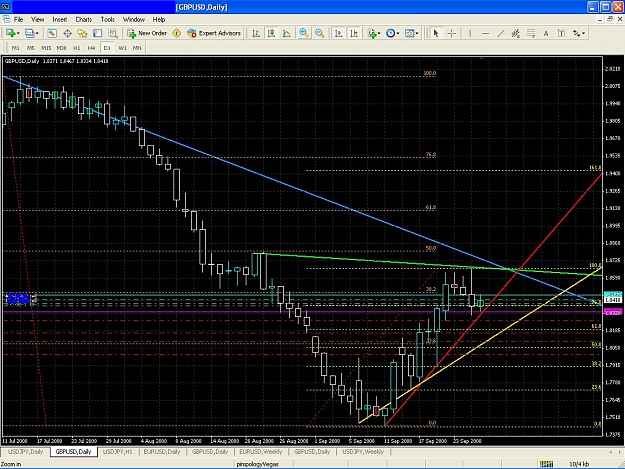Image resolution: width=625 pixels, height=469 pixels.
Task: Switch timeframe to H4
Action: point(92,48)
